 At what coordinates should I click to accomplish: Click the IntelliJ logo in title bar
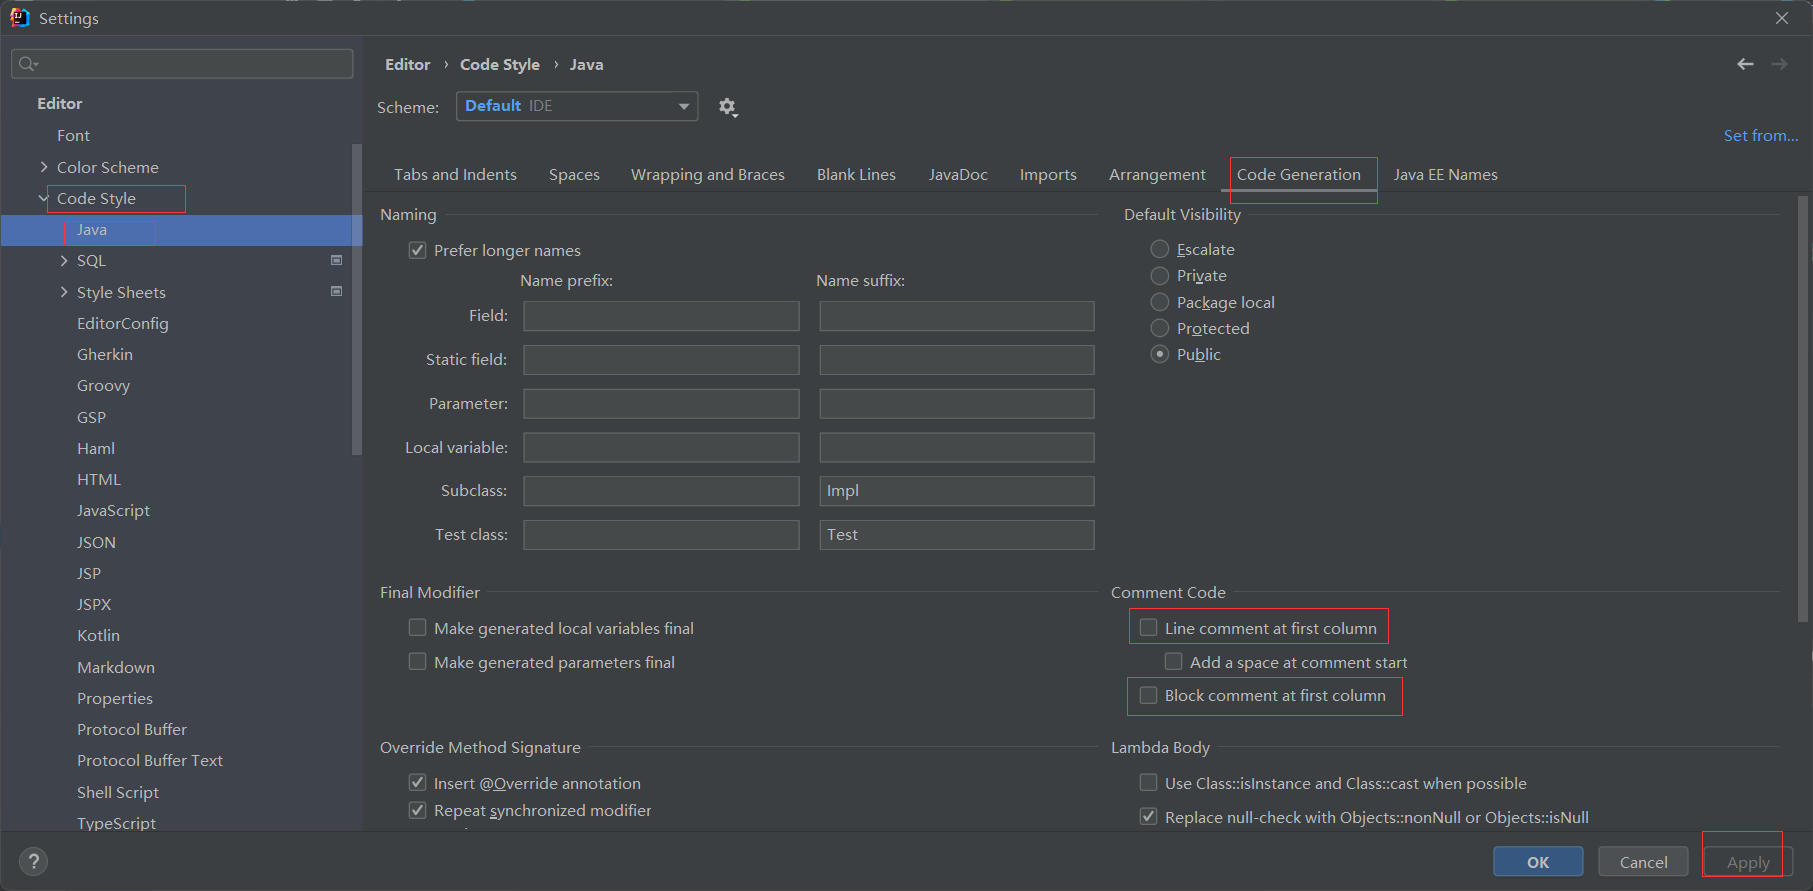[x=19, y=17]
